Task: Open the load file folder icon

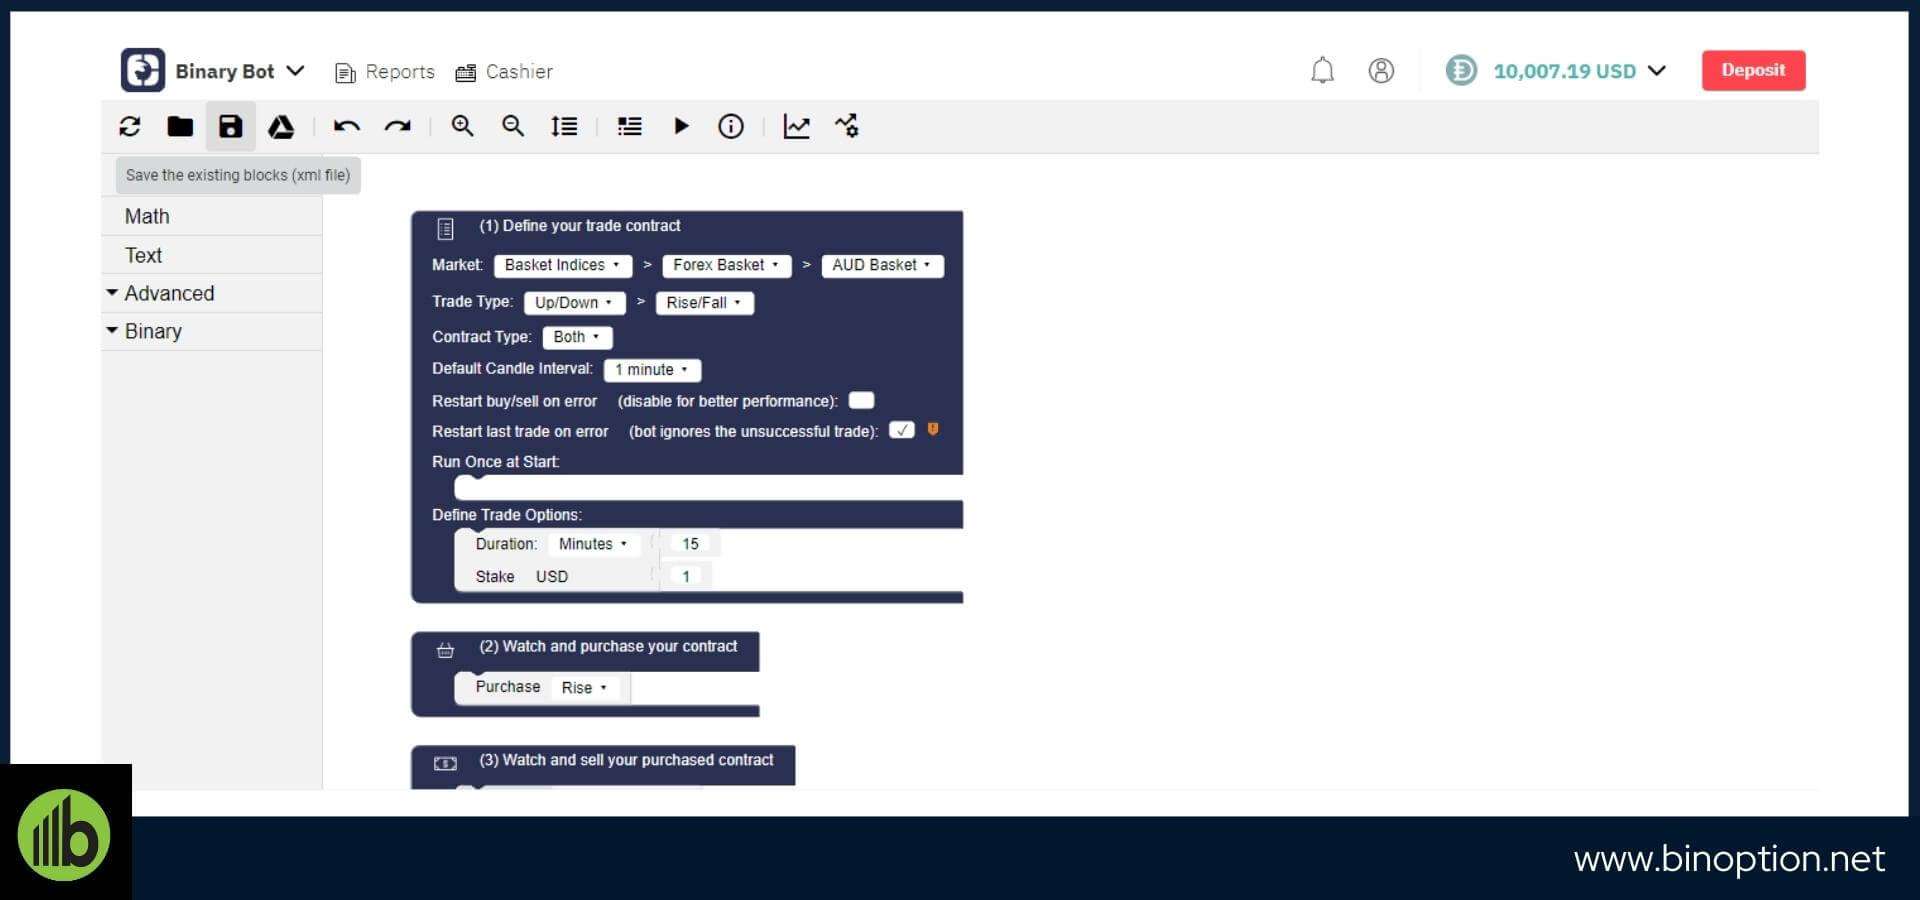Action: point(180,126)
